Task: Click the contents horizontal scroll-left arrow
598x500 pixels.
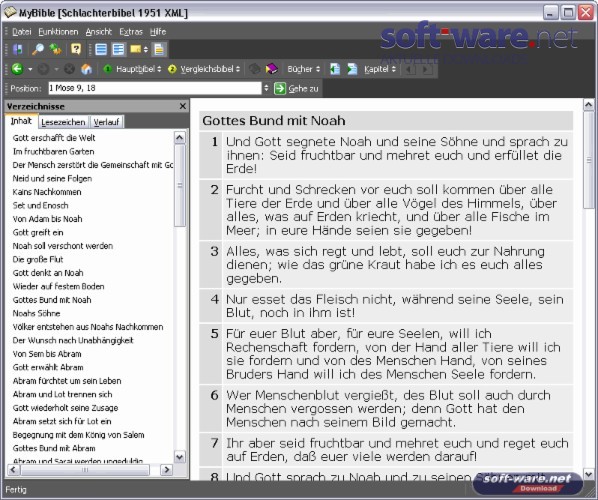Action: (13, 470)
